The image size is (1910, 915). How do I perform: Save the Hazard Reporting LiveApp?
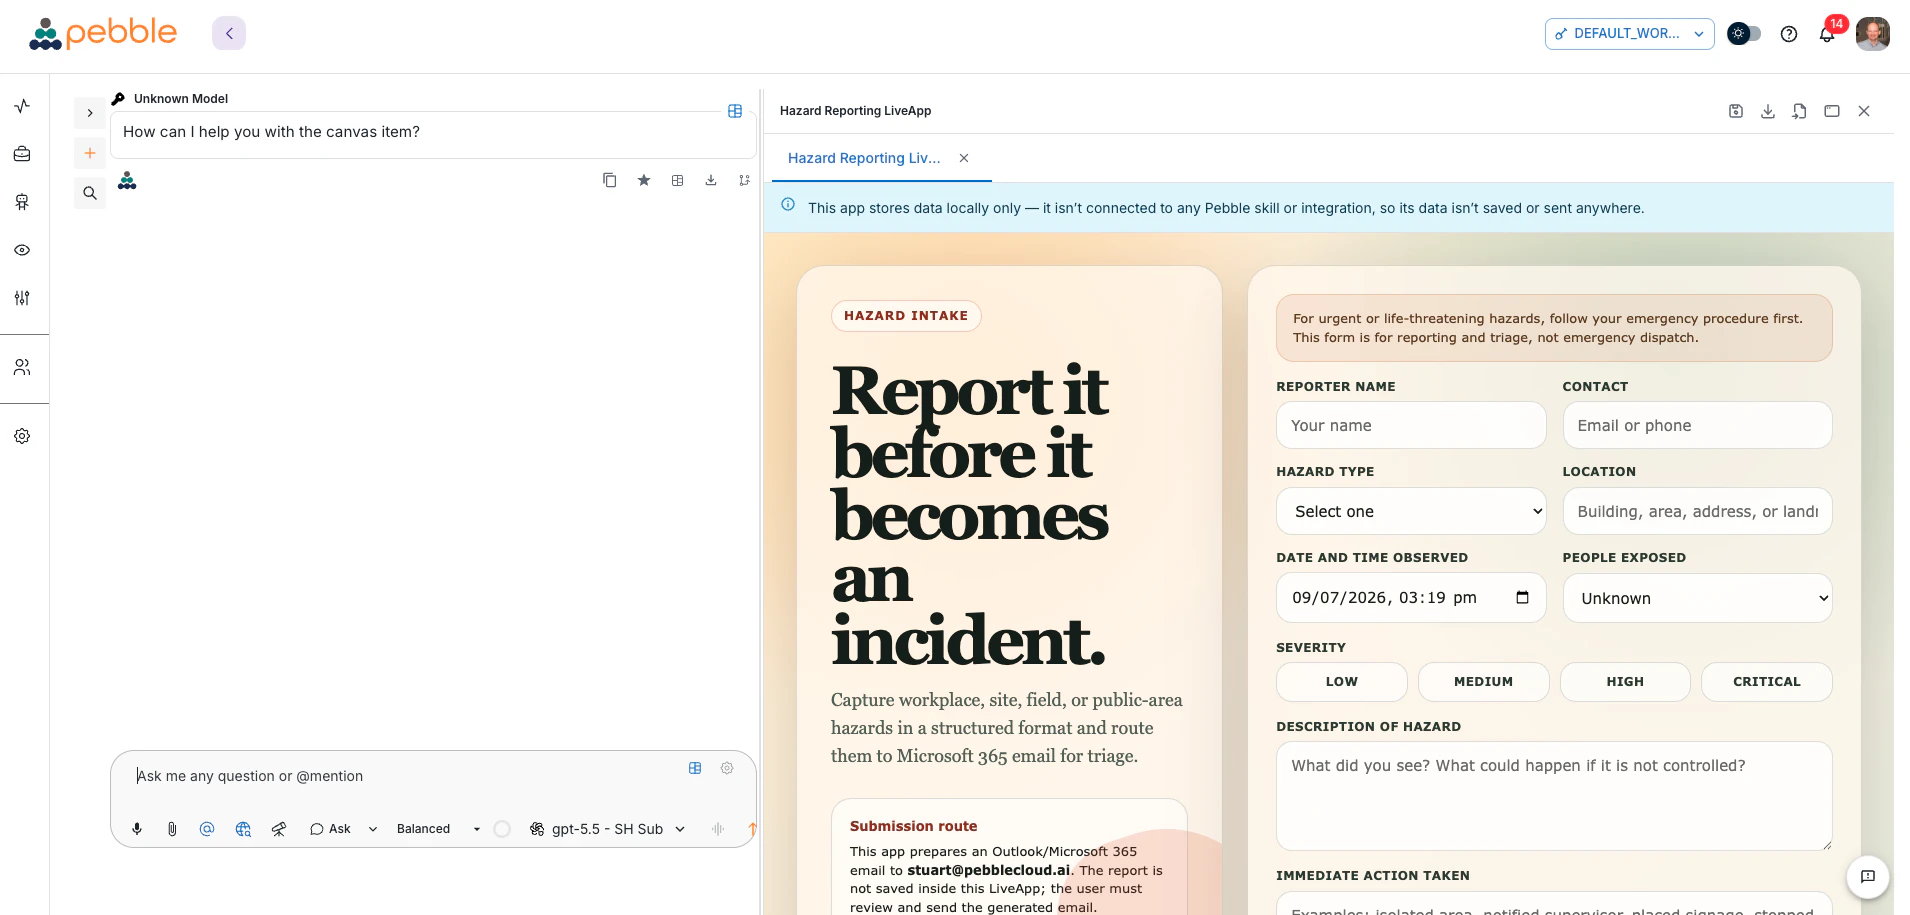1736,111
